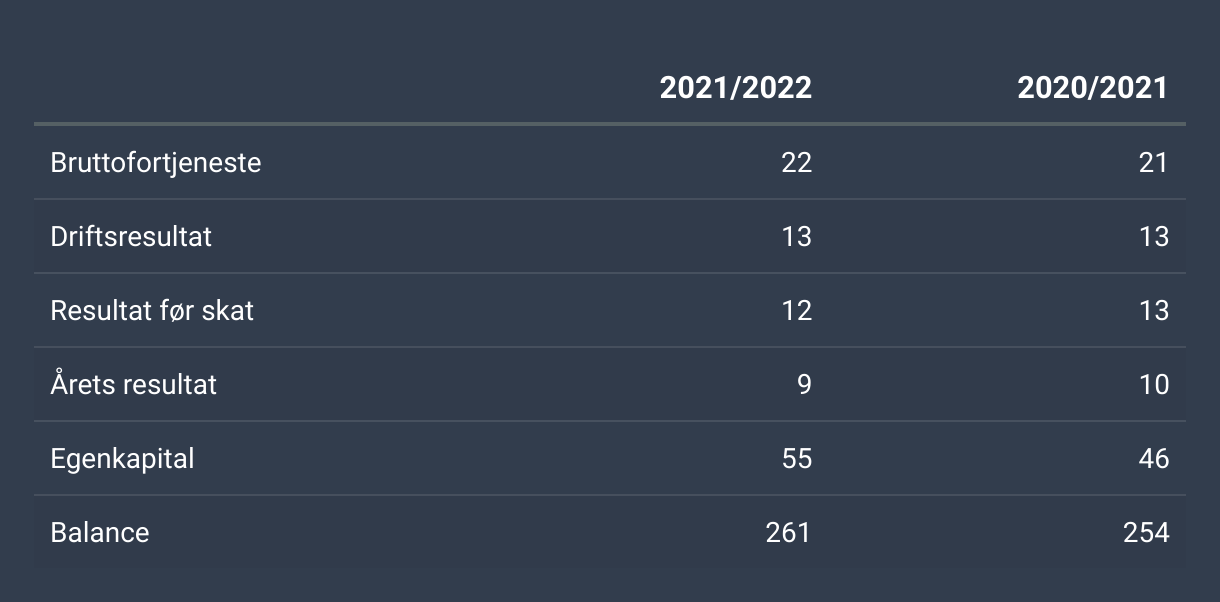Click the Årets resultat row label
The height and width of the screenshot is (602, 1220).
pos(134,384)
